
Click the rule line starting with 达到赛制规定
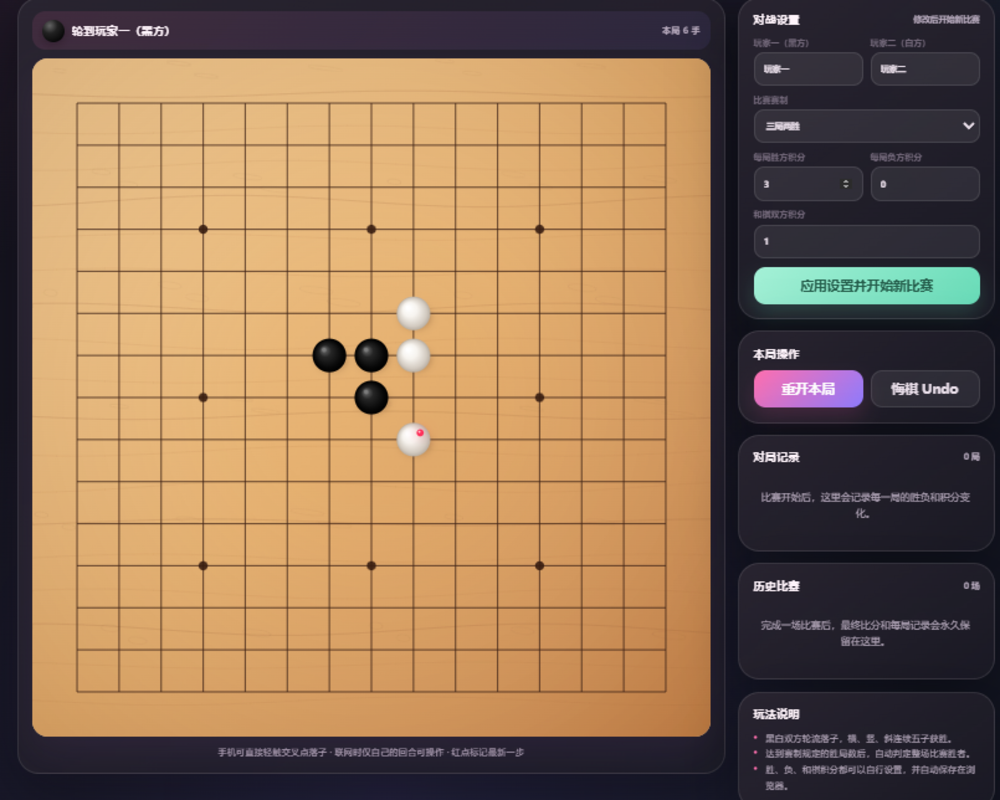[x=868, y=754]
